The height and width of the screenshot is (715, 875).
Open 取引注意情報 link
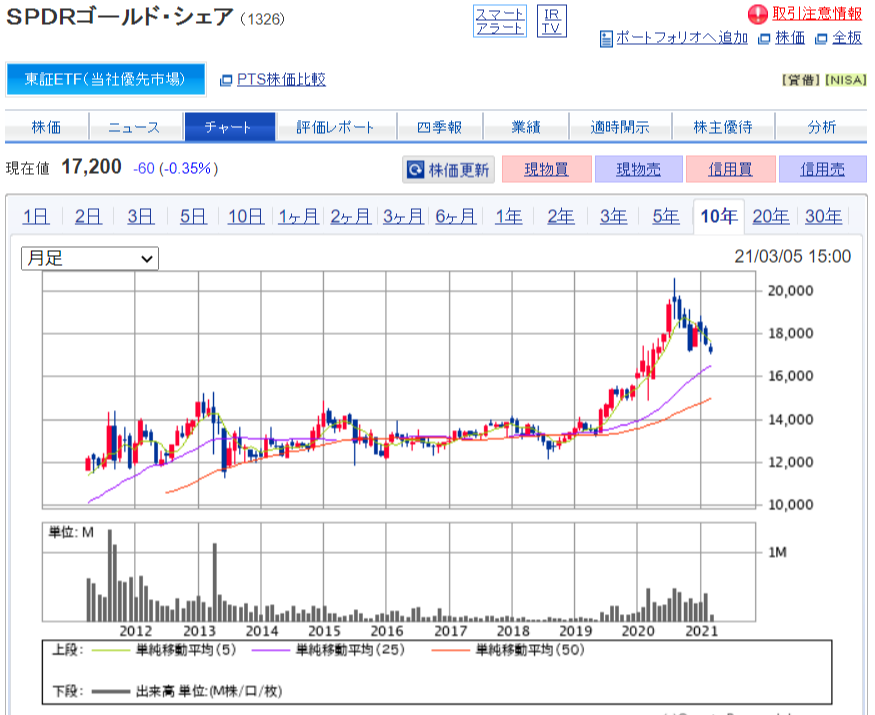pos(817,14)
